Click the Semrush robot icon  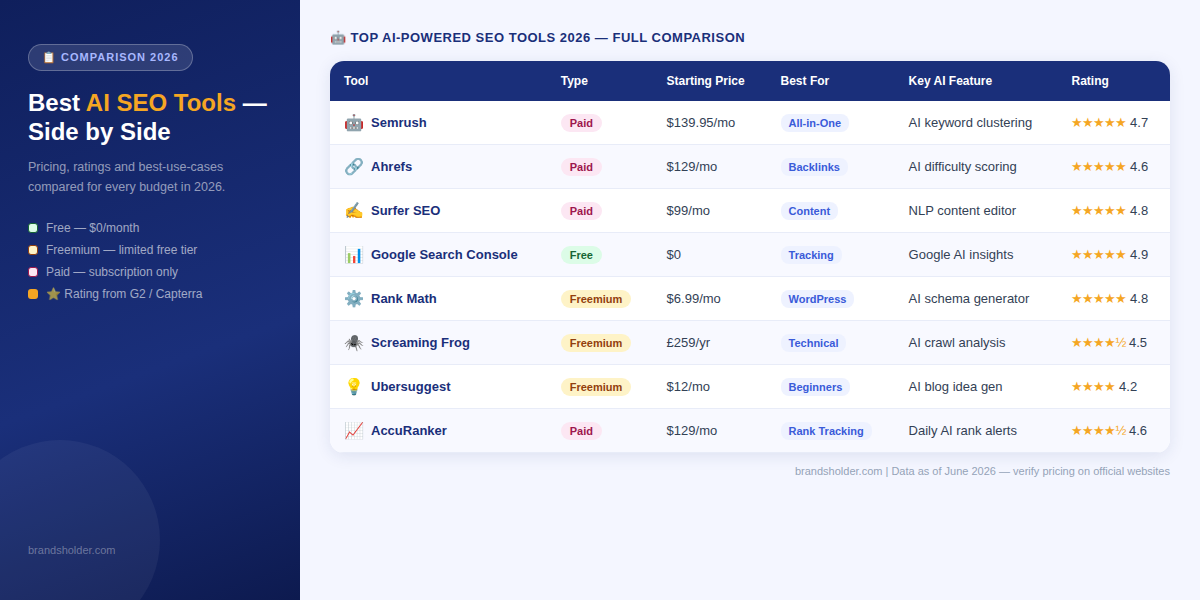coord(354,123)
